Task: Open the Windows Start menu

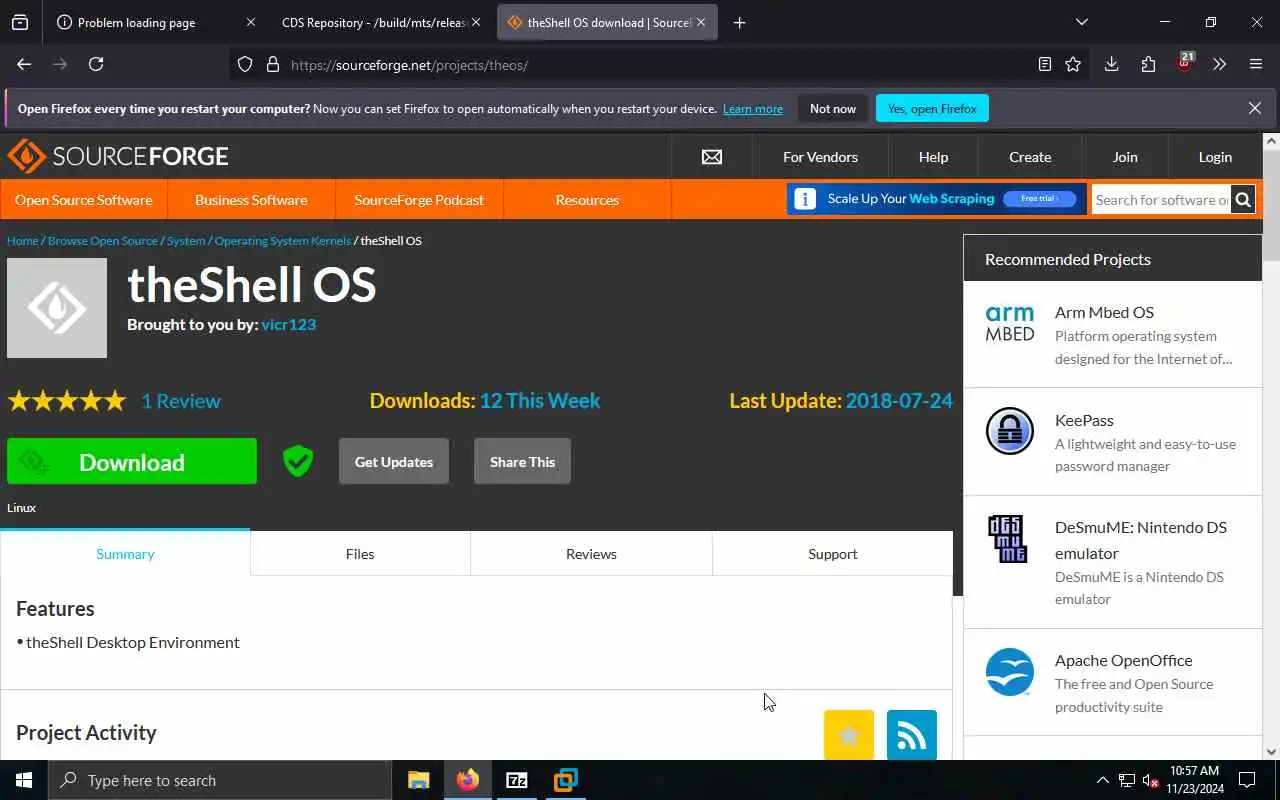Action: (x=24, y=780)
